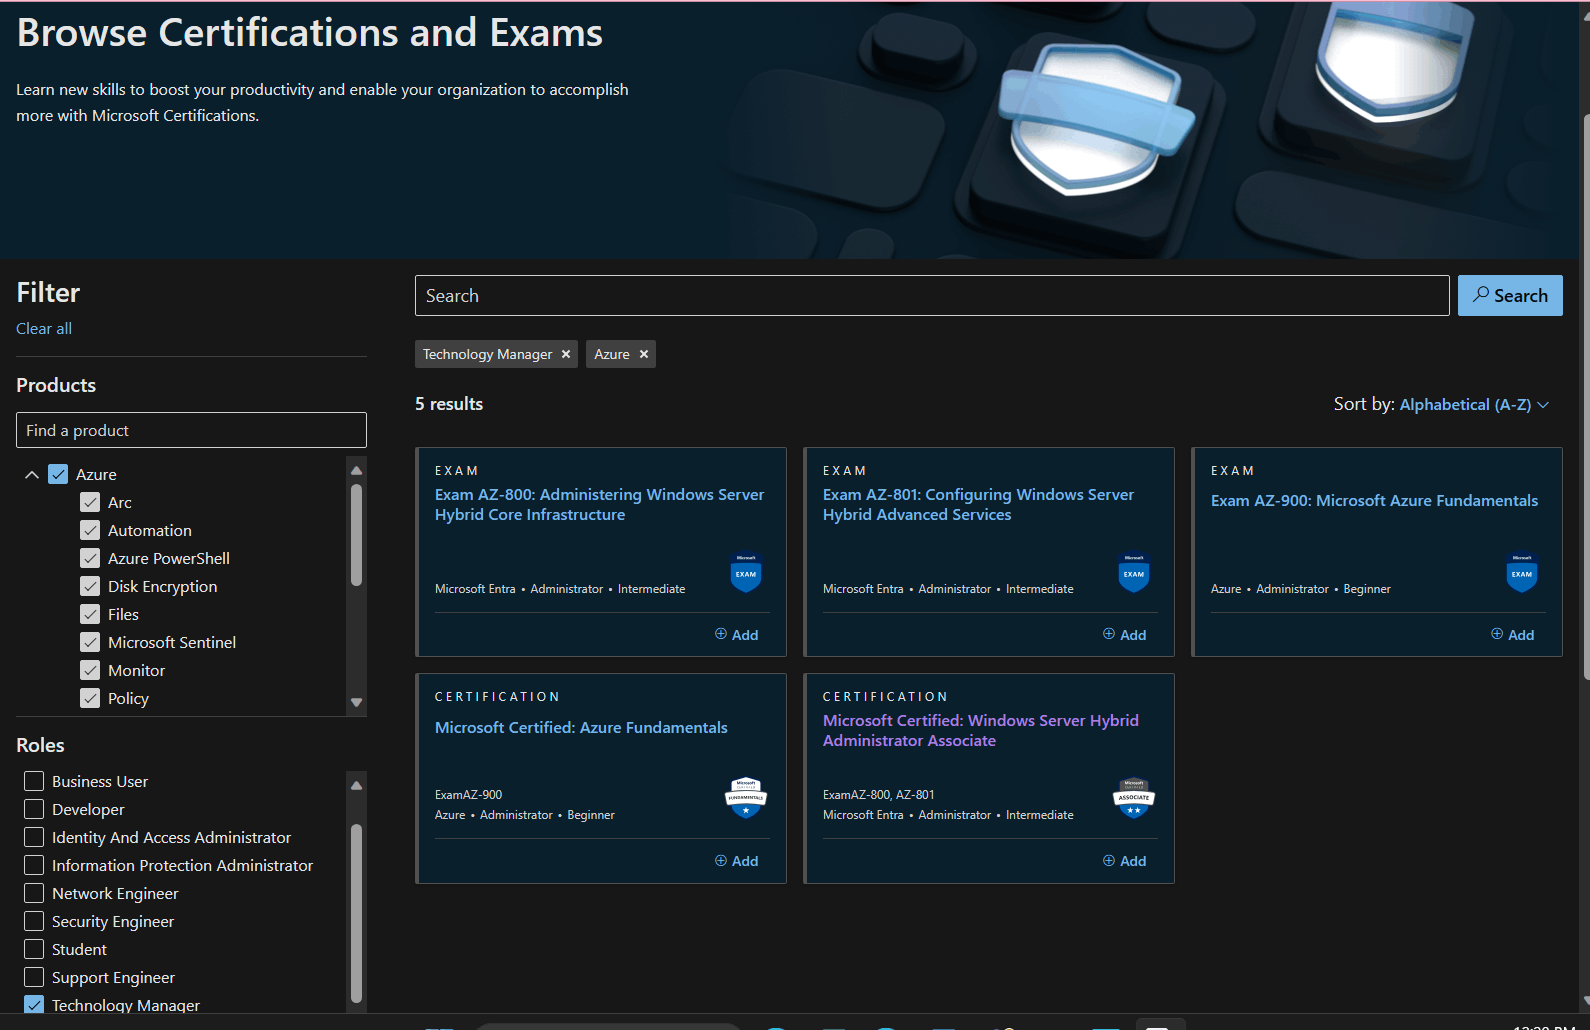Image resolution: width=1590 pixels, height=1030 pixels.
Task: Remove the Azure filter tag
Action: (x=644, y=354)
